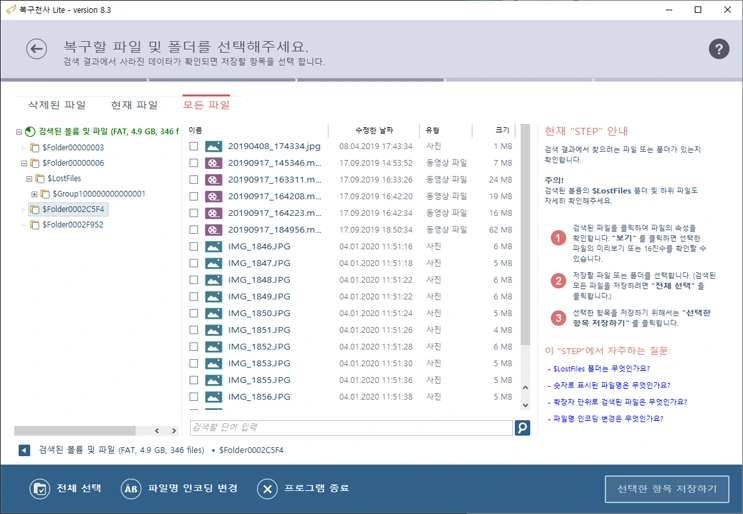Image resolution: width=743 pixels, height=514 pixels.
Task: Click the 선택한 항목 저장하기 button
Action: [x=667, y=489]
